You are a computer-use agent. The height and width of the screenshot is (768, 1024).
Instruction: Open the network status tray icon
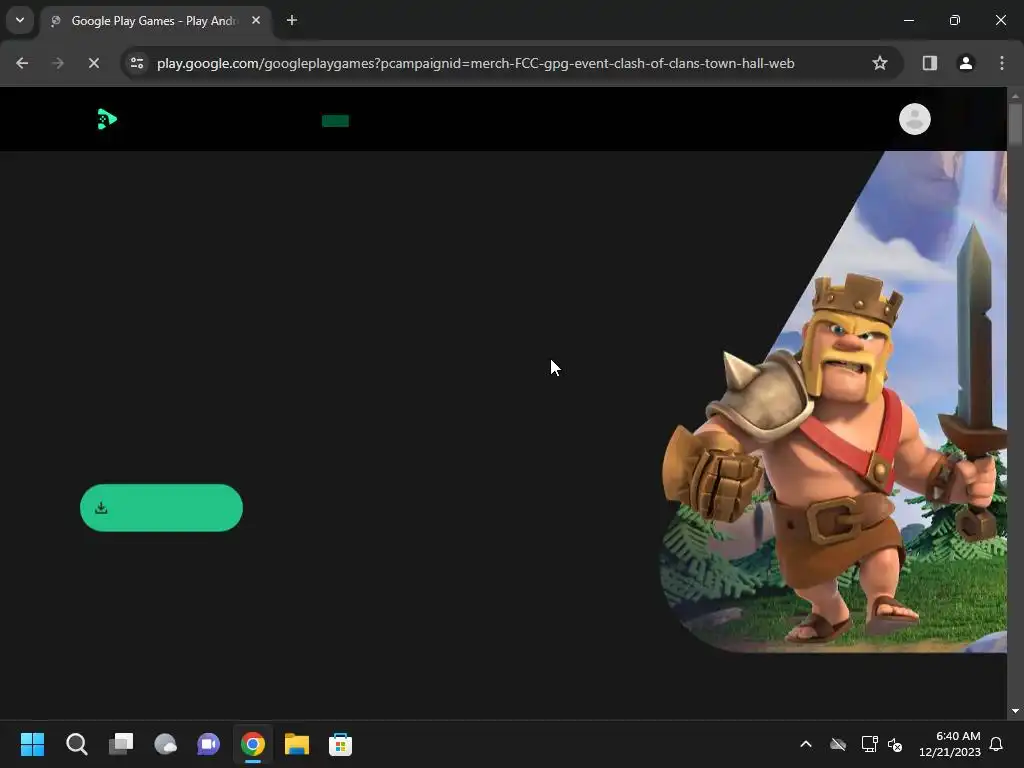pos(869,744)
